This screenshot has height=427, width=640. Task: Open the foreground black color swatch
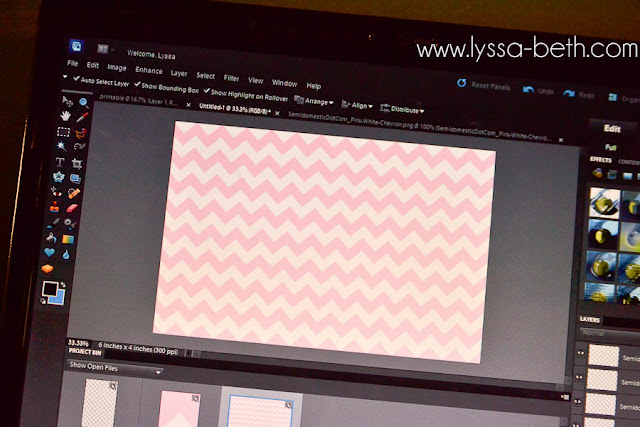[x=50, y=289]
